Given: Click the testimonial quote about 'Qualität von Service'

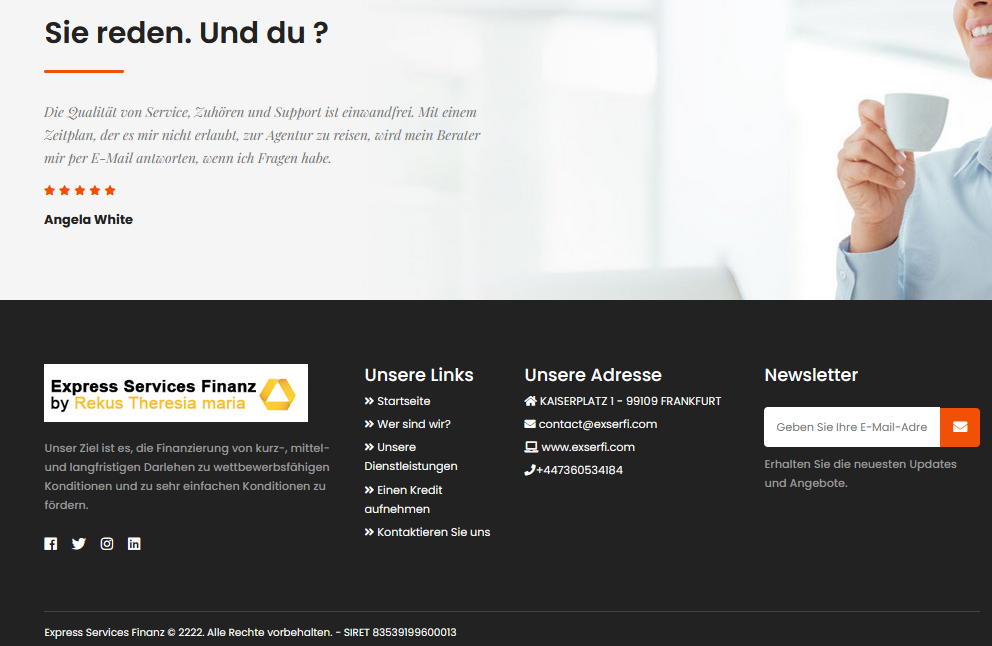Looking at the screenshot, I should (262, 135).
